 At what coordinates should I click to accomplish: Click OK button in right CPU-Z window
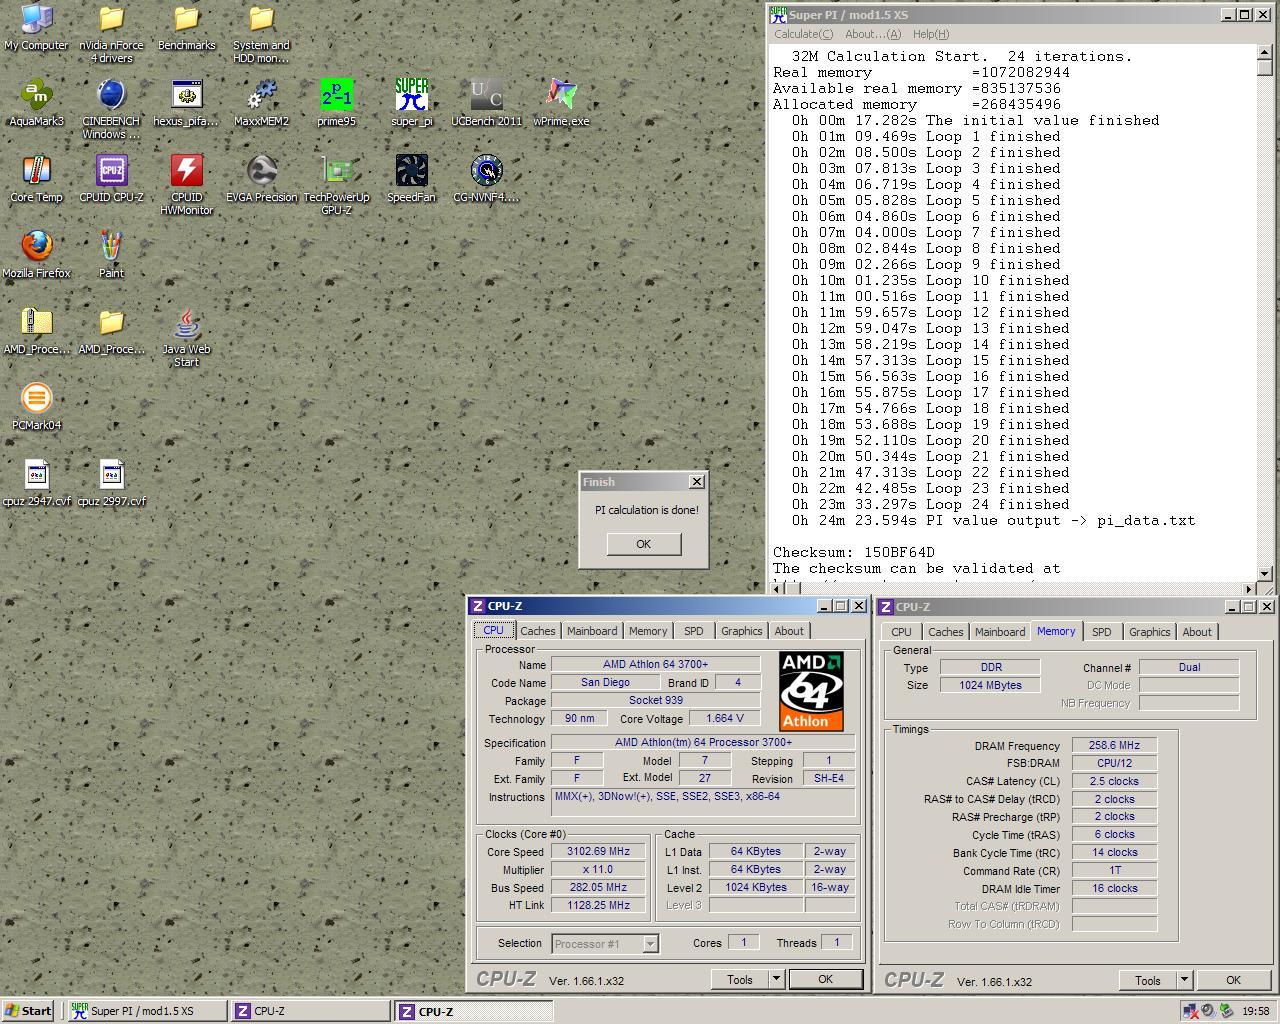[x=1233, y=981]
